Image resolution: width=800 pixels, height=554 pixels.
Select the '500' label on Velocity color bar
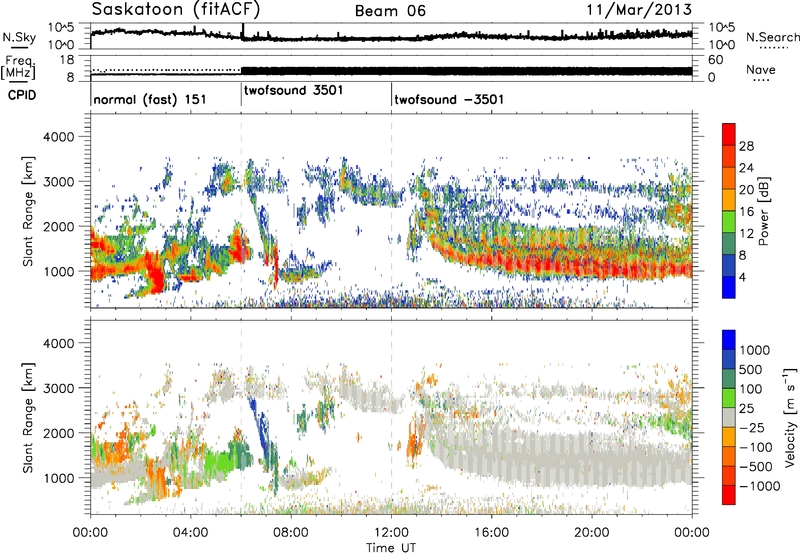(x=751, y=369)
